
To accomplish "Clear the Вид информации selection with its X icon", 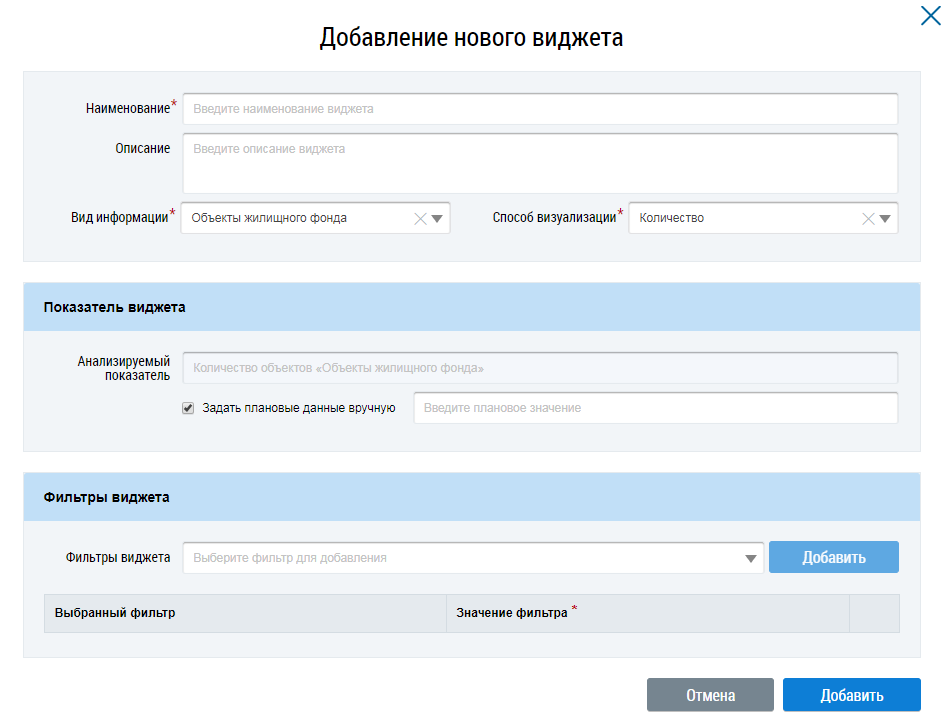I will (420, 219).
